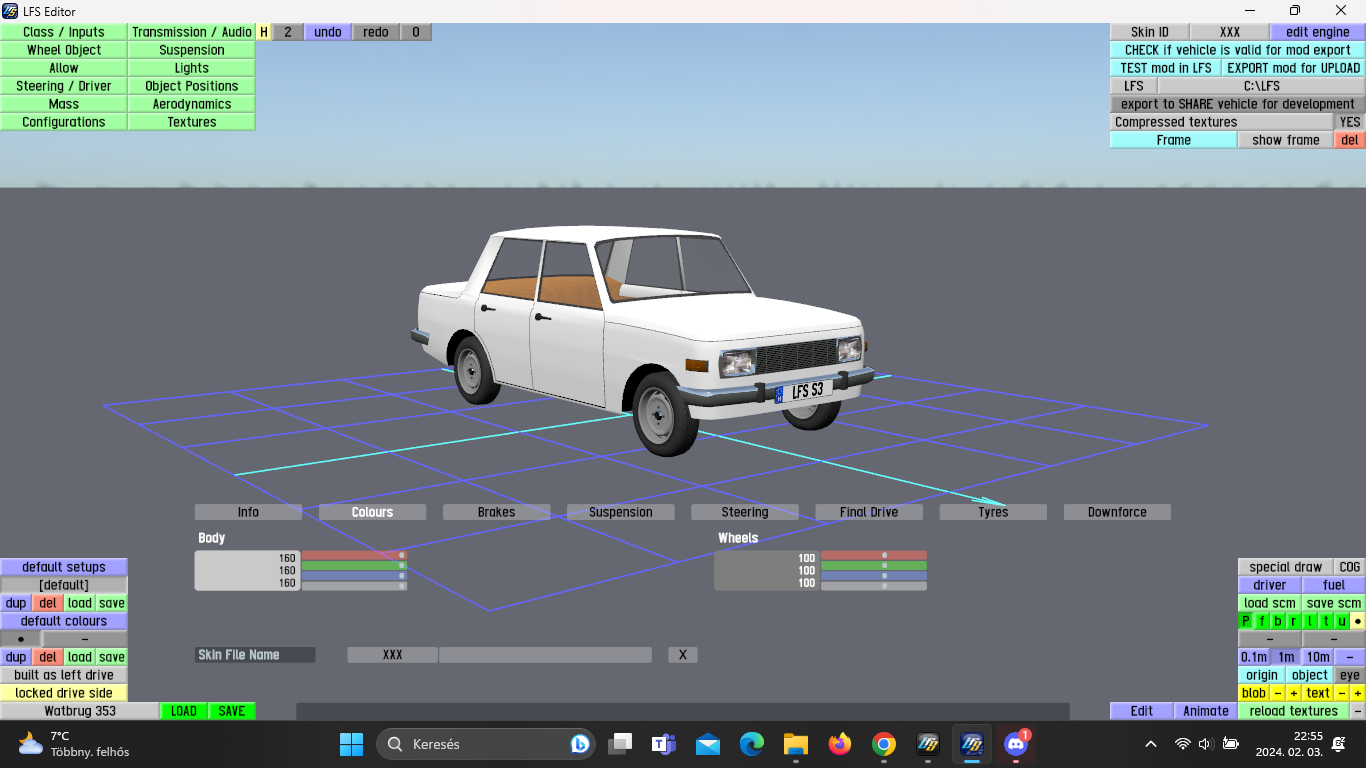The image size is (1366, 768).
Task: Open Firefox from the taskbar
Action: pos(840,744)
